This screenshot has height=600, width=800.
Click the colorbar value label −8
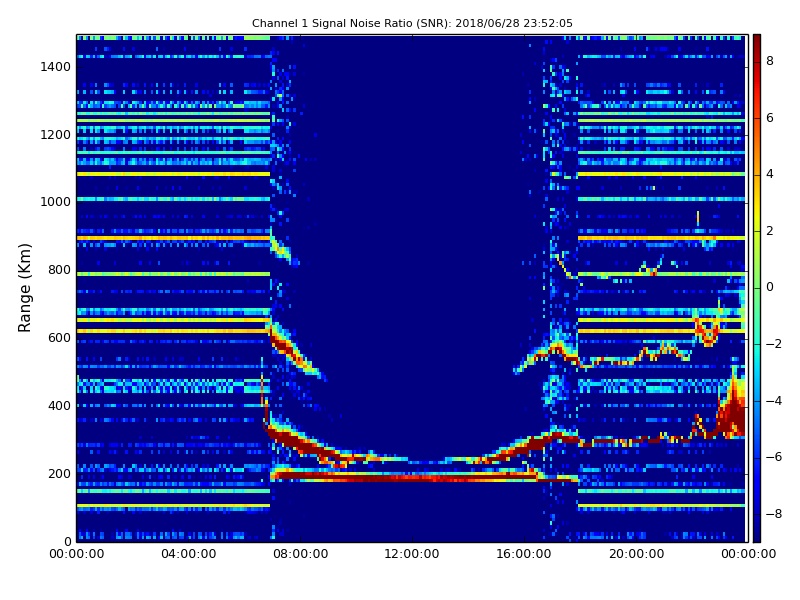point(773,514)
